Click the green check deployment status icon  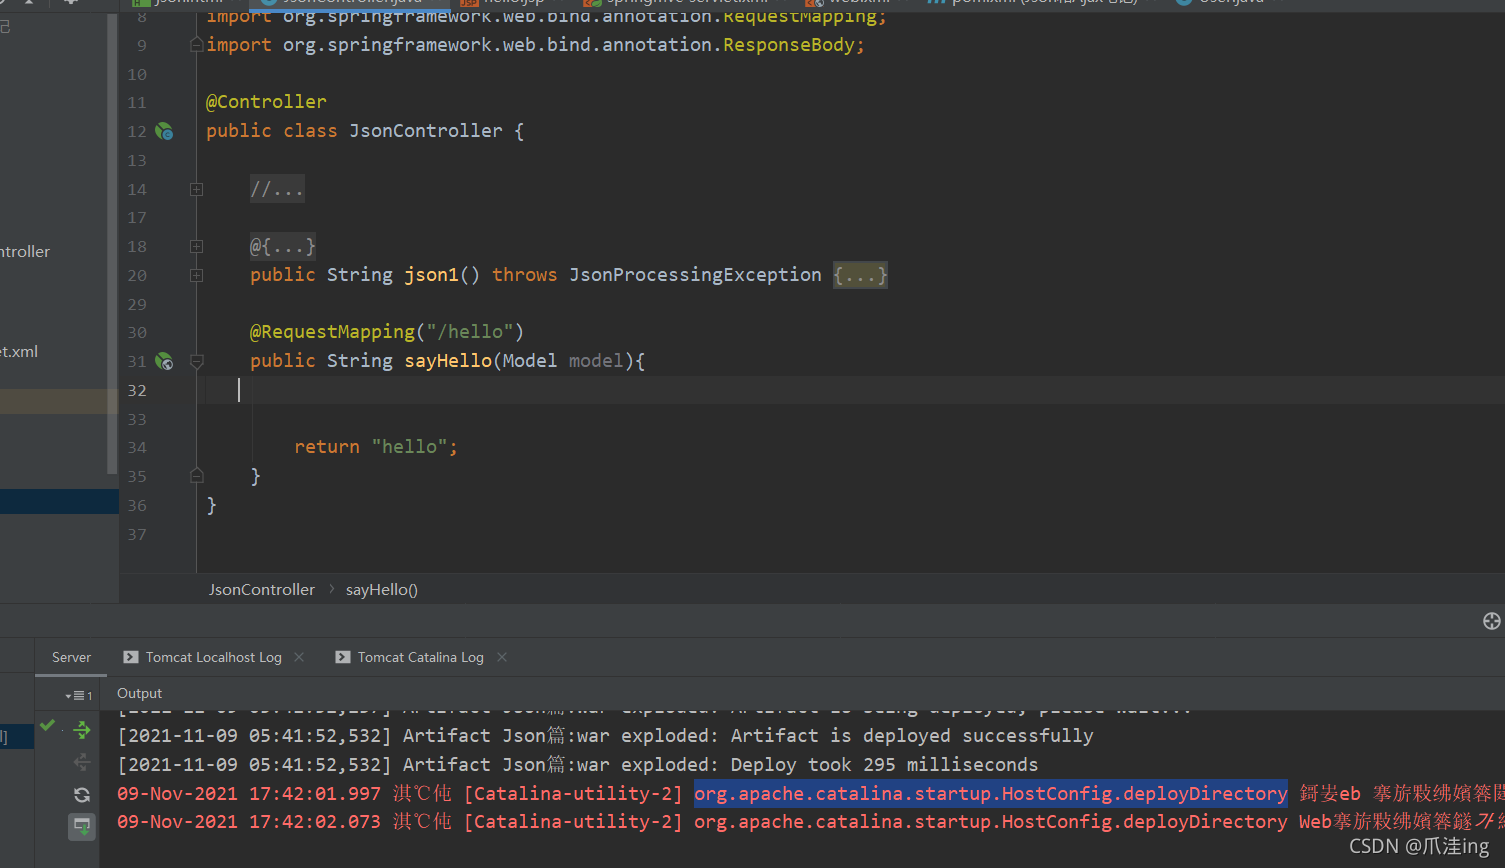(x=47, y=725)
